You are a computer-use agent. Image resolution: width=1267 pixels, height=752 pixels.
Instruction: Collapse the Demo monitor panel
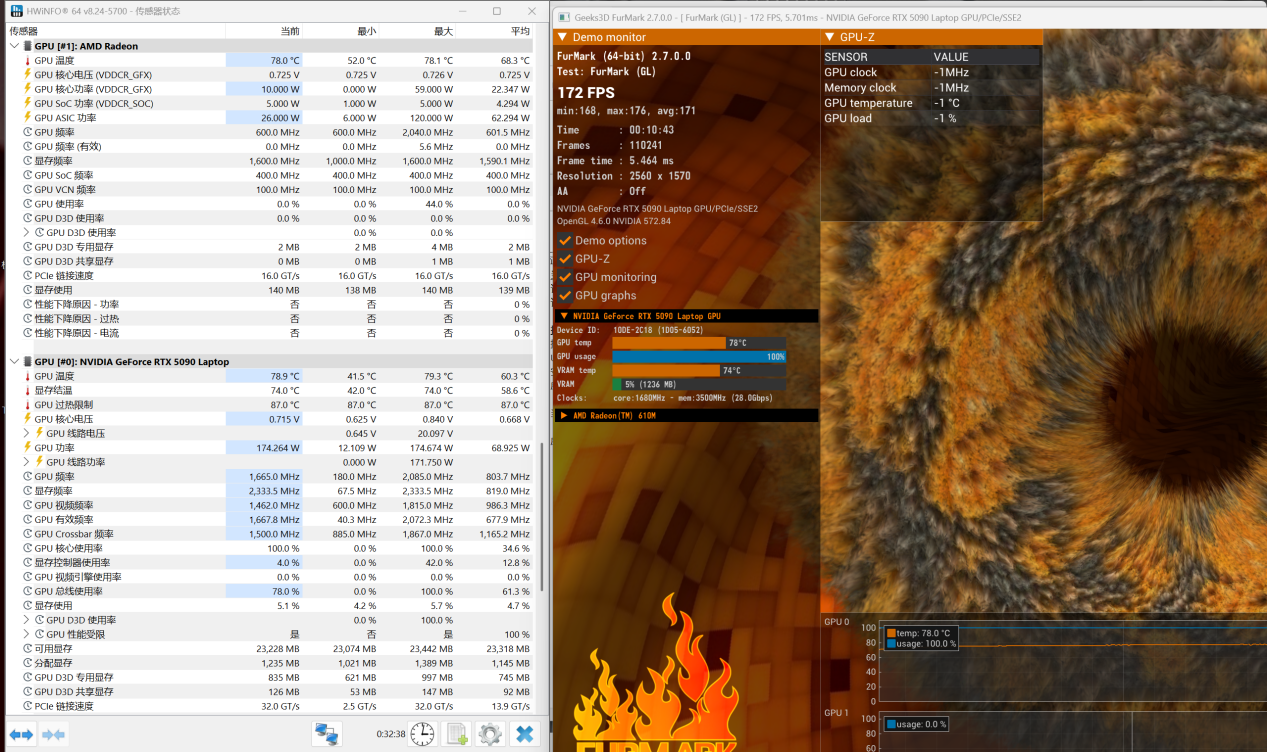click(x=562, y=37)
